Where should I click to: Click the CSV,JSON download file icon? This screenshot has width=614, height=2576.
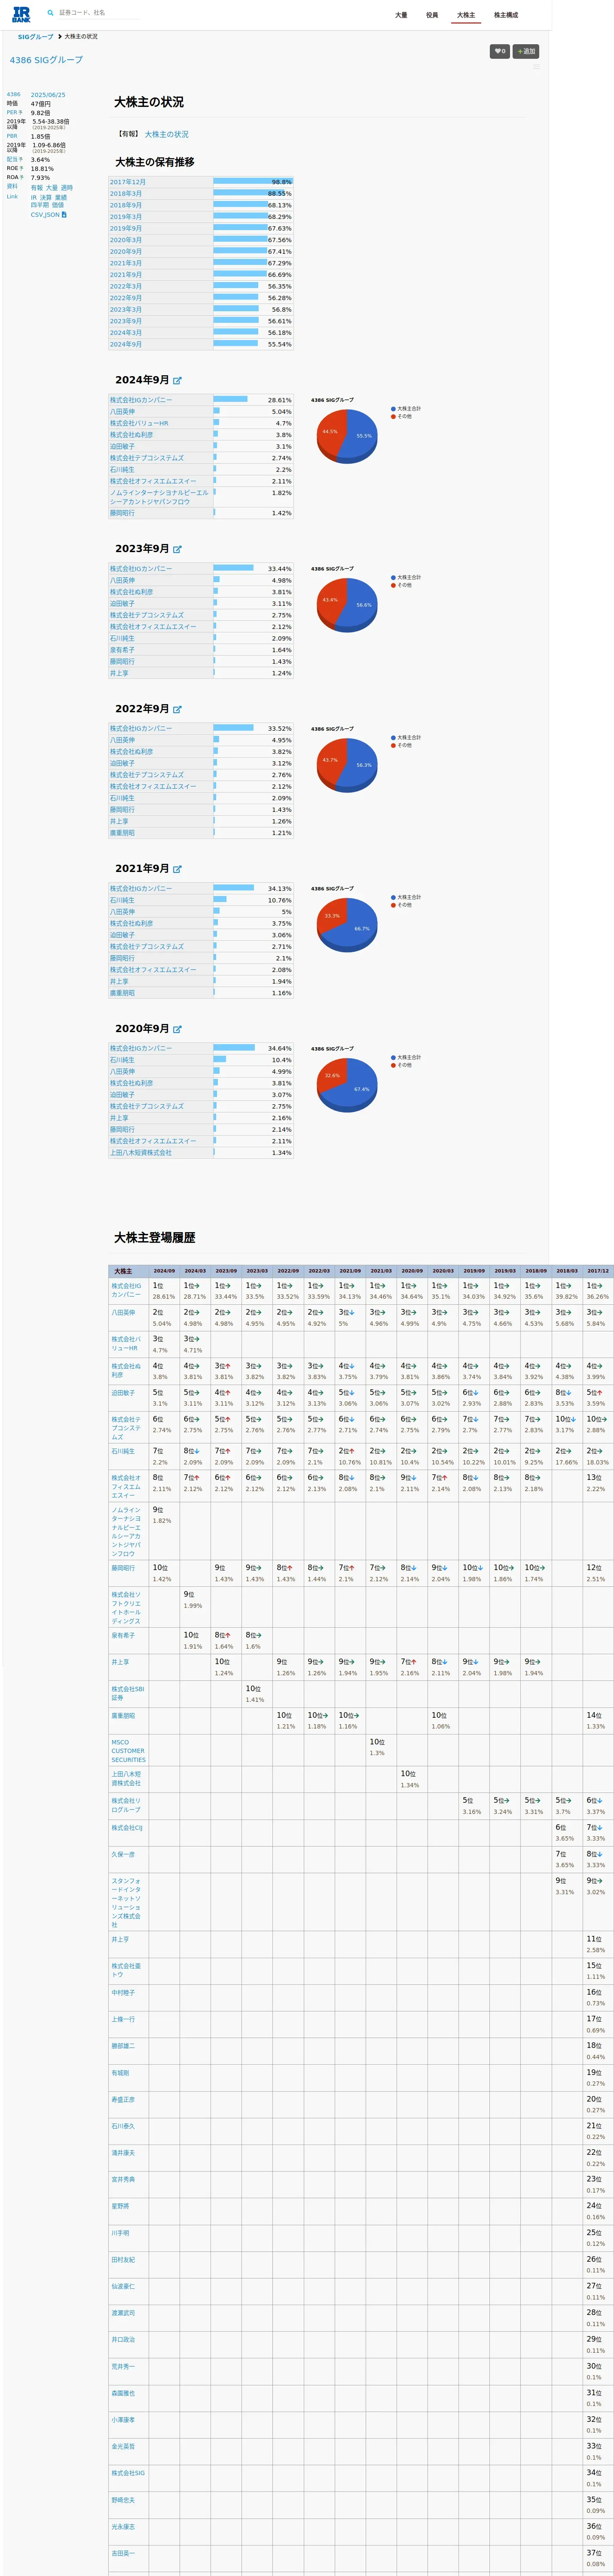(x=64, y=215)
